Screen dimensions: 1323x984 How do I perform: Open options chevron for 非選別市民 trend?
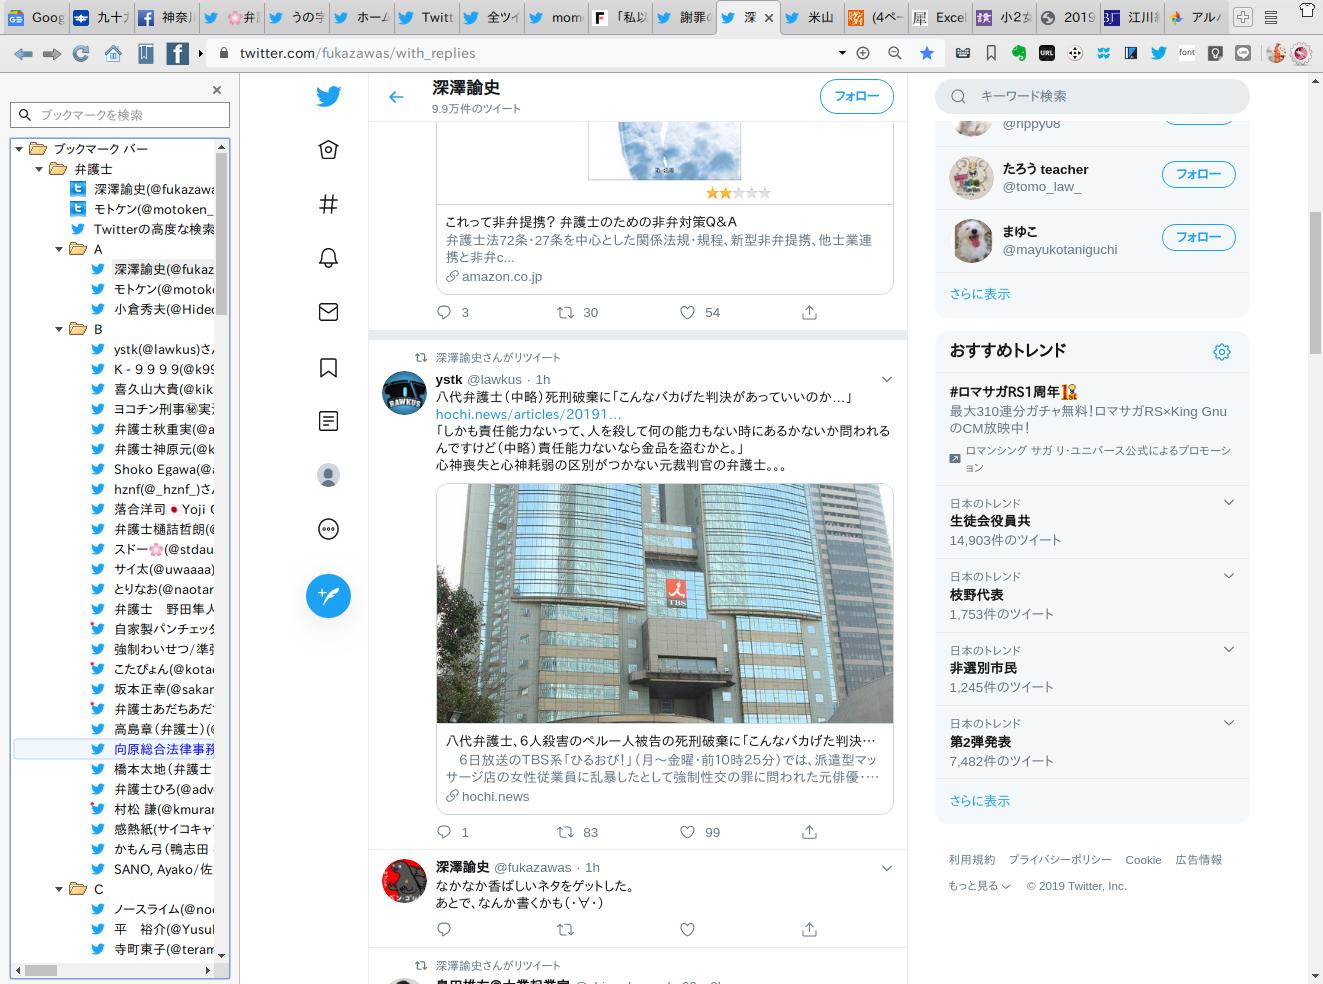pyautogui.click(x=1229, y=649)
